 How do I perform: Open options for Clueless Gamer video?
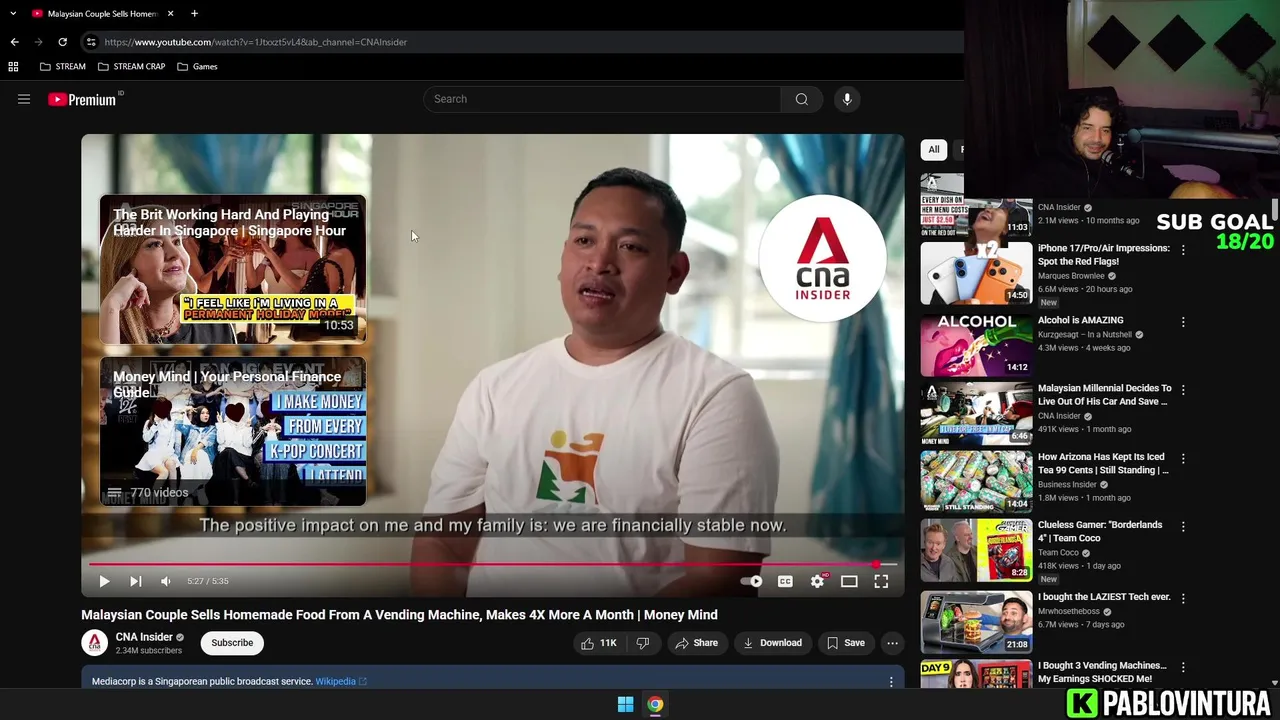click(x=1183, y=526)
